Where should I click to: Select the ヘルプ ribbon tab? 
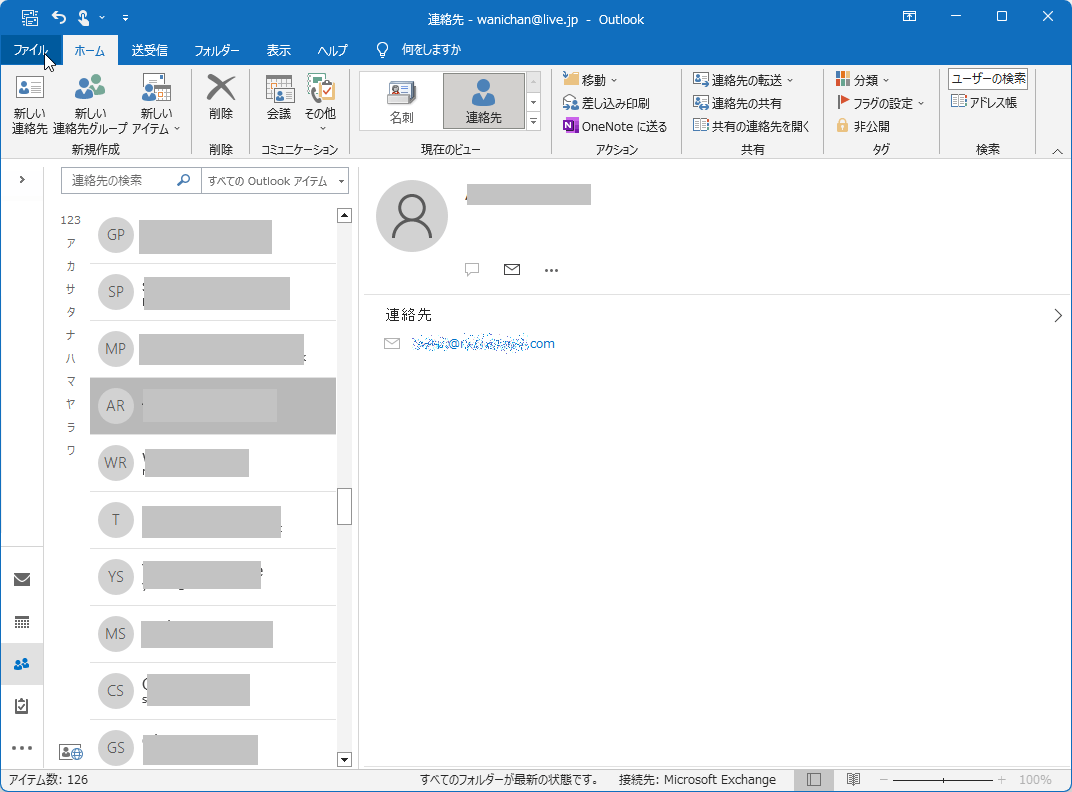point(332,50)
